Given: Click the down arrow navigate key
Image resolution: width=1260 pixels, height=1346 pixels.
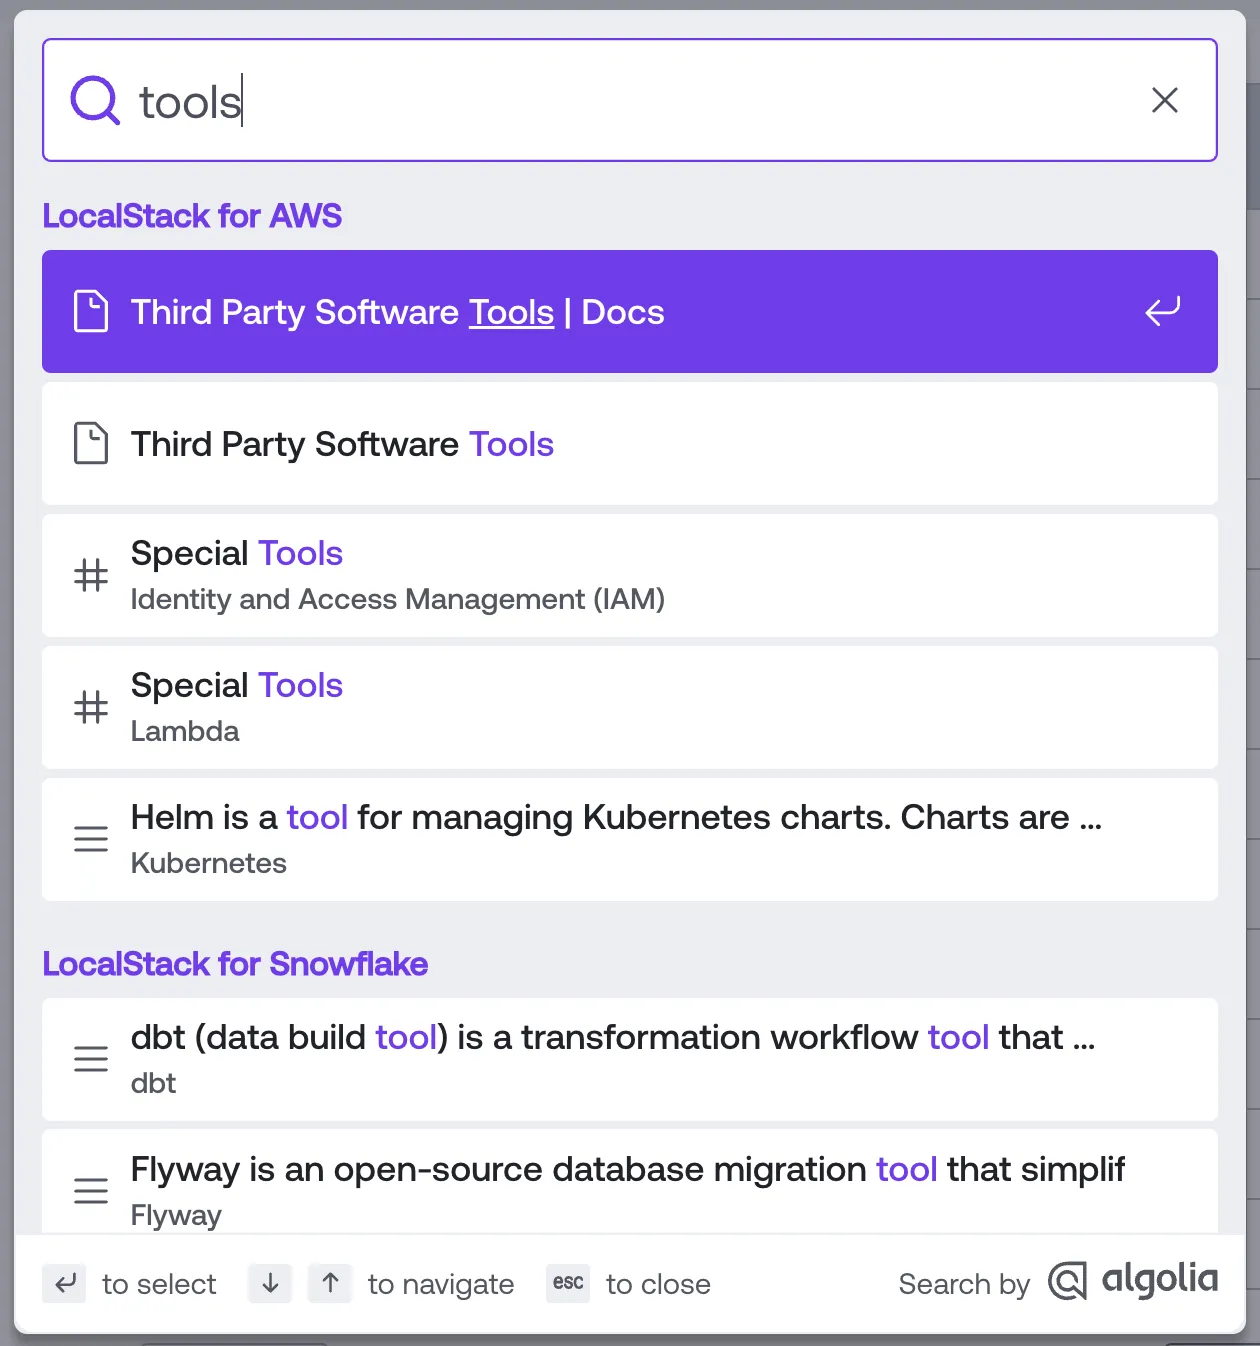Looking at the screenshot, I should click(269, 1283).
